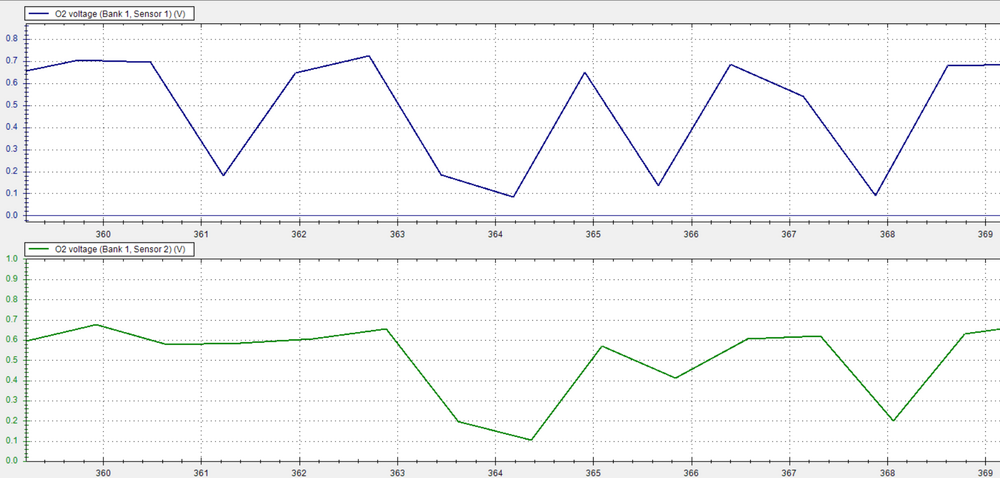Click the 365 time label under the blue graph

coord(593,234)
